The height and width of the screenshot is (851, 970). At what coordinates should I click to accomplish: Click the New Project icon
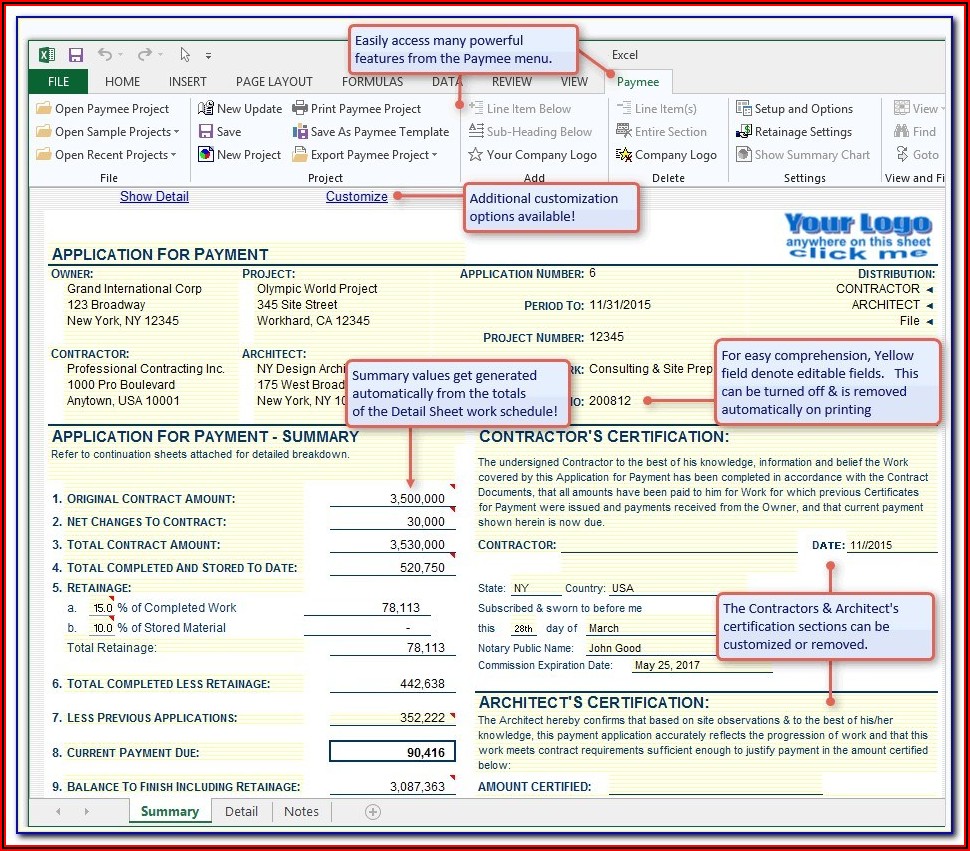coord(206,155)
